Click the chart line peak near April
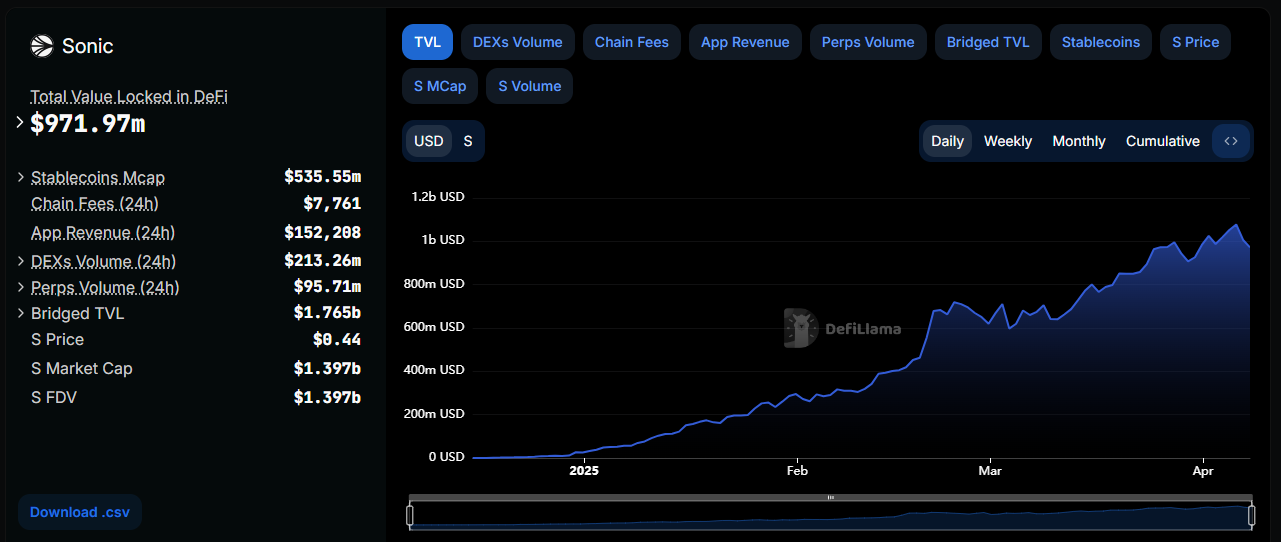The image size is (1281, 542). 1237,225
